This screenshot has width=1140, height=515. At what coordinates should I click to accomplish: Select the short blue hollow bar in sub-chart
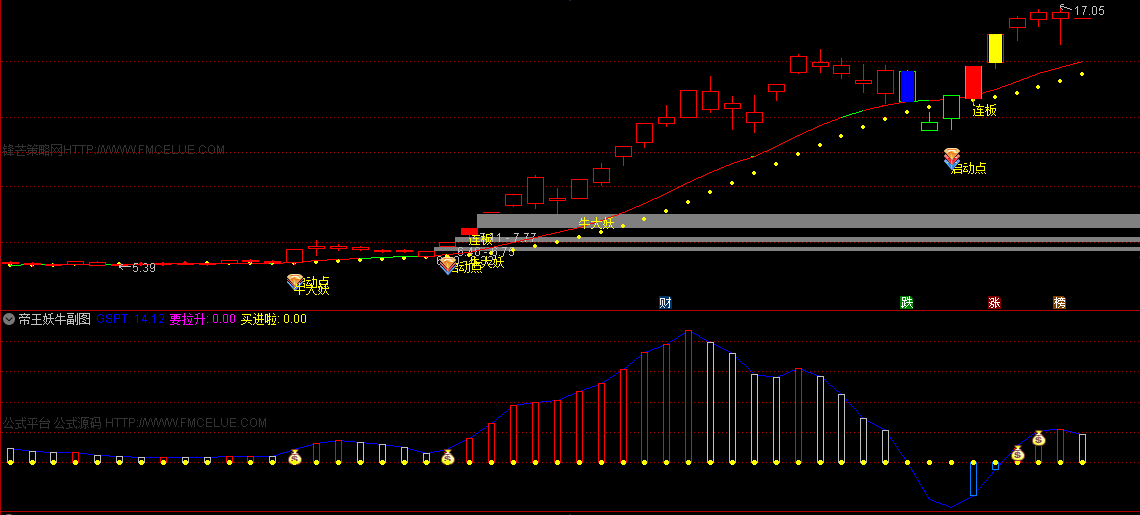coord(995,466)
